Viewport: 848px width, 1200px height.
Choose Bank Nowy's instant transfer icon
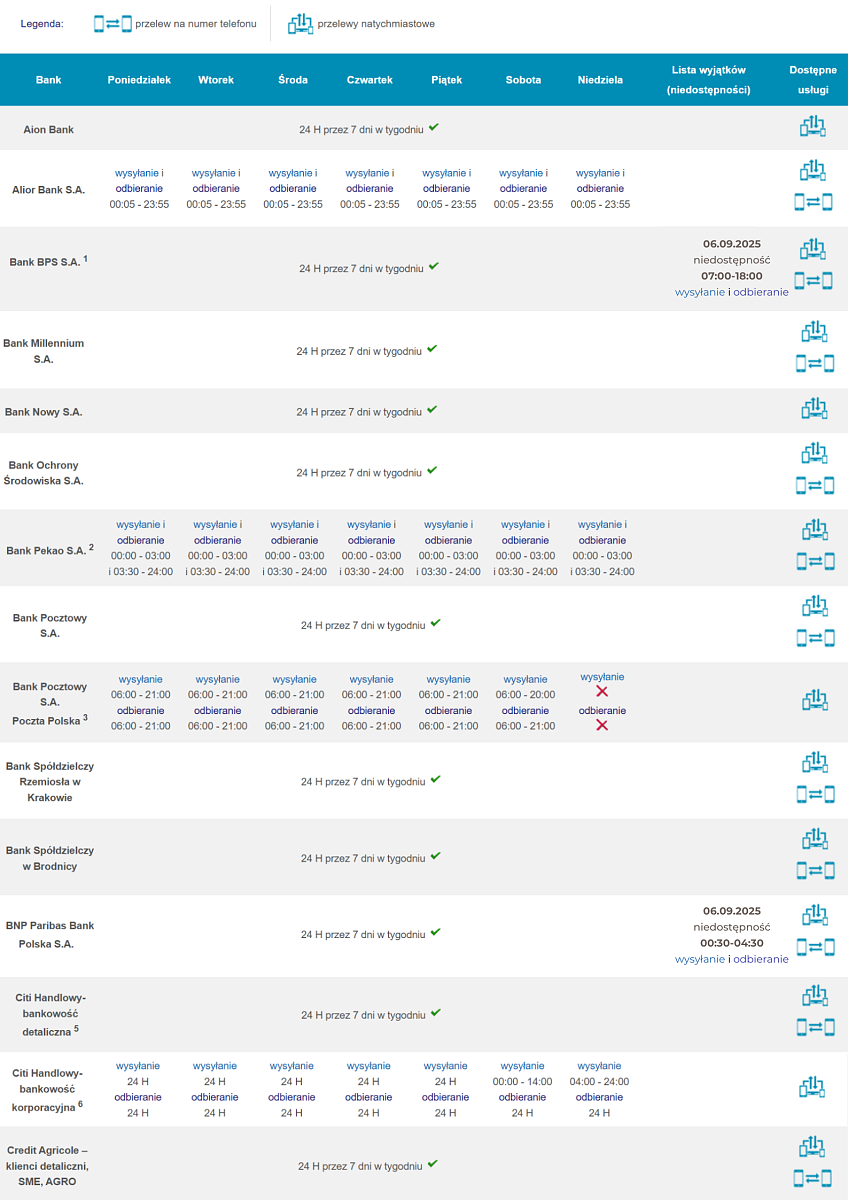814,409
